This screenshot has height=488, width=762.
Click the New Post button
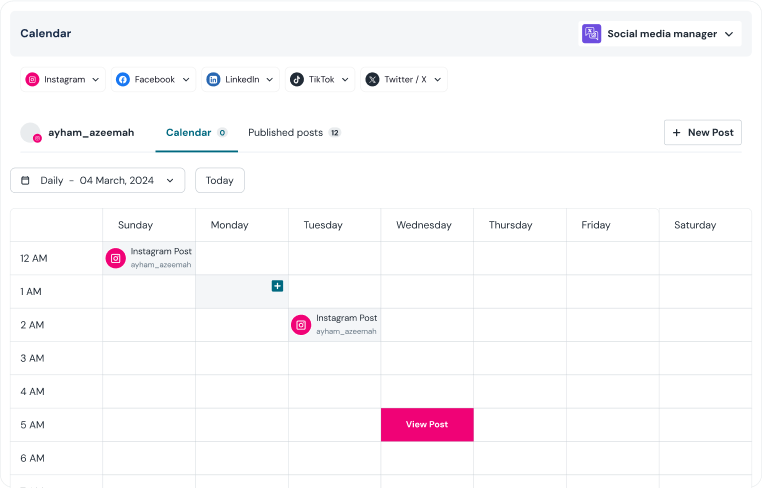(x=702, y=133)
